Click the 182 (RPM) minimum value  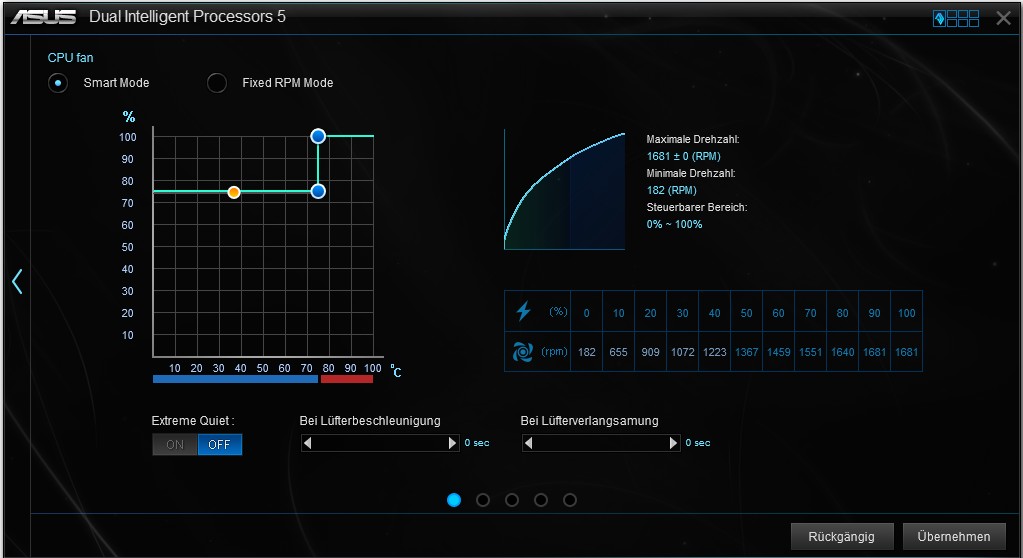coord(671,191)
